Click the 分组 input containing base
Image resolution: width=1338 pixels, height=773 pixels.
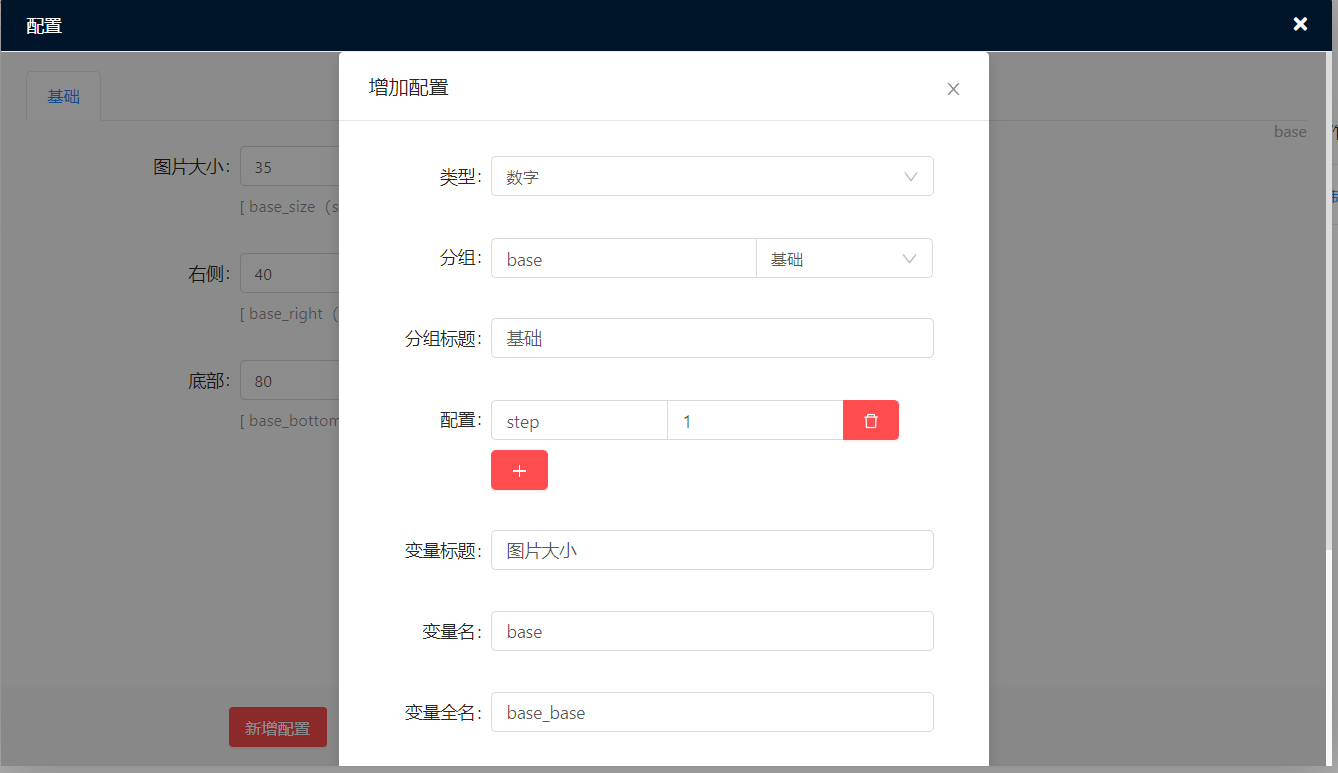click(623, 258)
